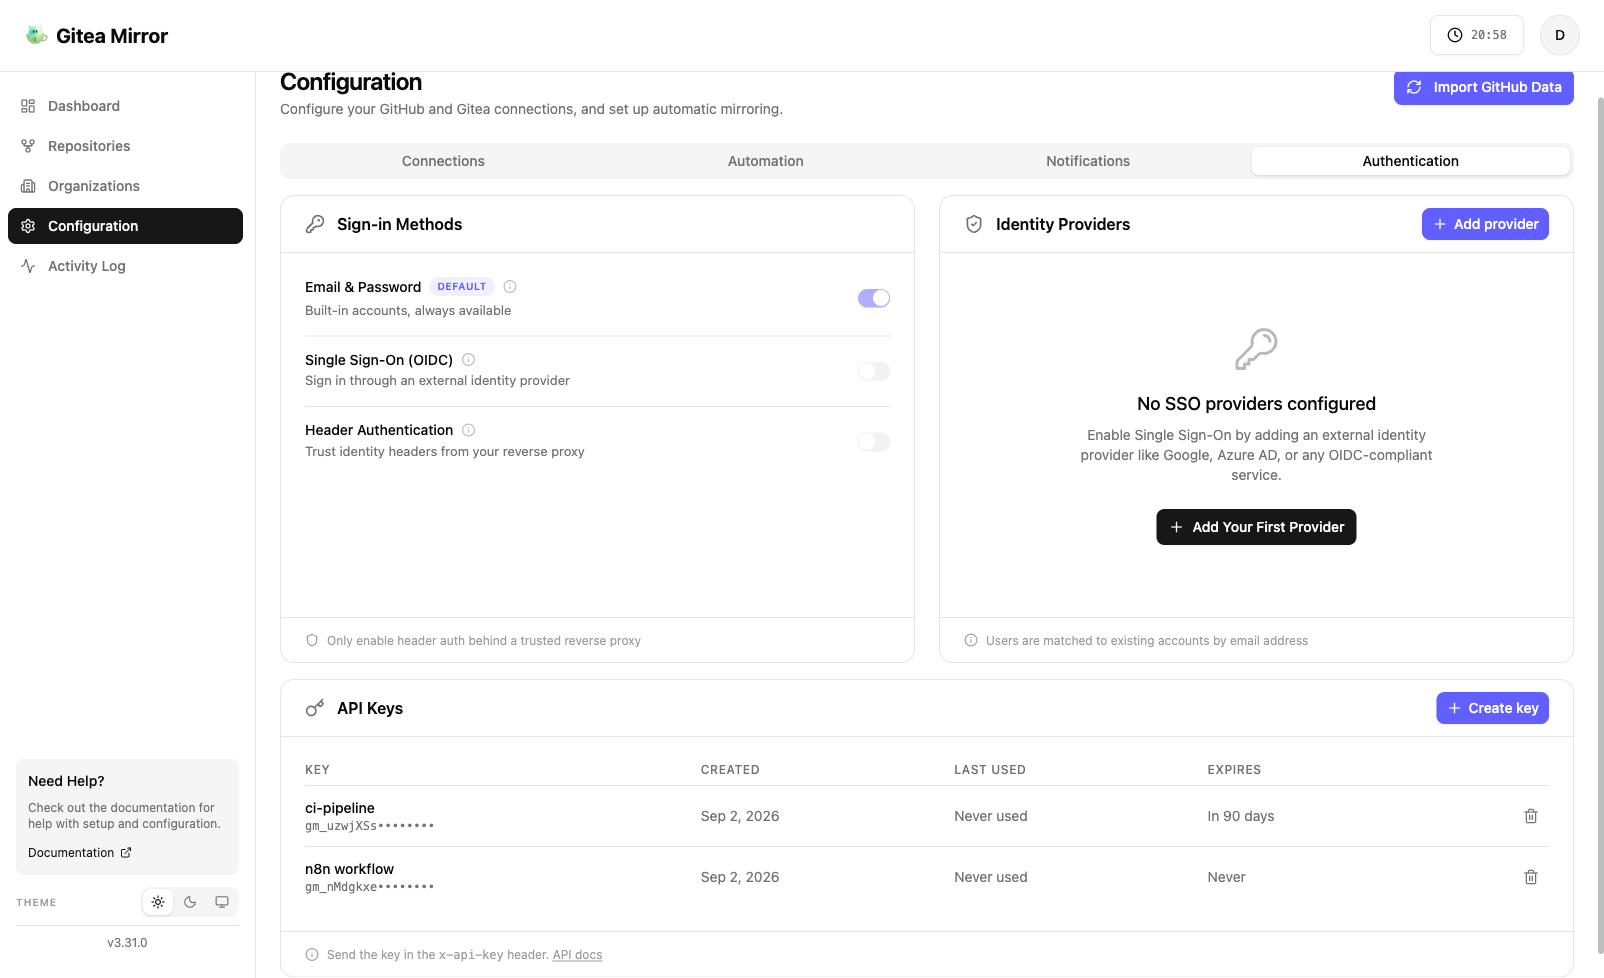Click the large key icon above No SSO providers
This screenshot has width=1604, height=978.
point(1256,349)
